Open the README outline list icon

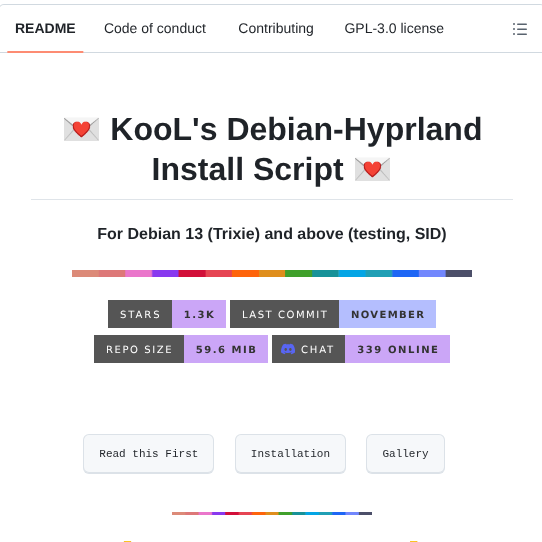tap(520, 29)
